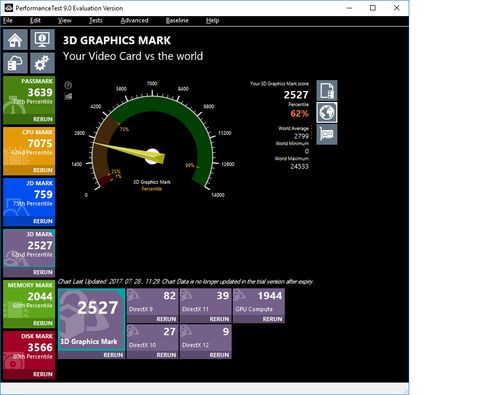Viewport: 480px width, 395px height.
Task: Maximize the PerformanceTest window
Action: pos(373,8)
